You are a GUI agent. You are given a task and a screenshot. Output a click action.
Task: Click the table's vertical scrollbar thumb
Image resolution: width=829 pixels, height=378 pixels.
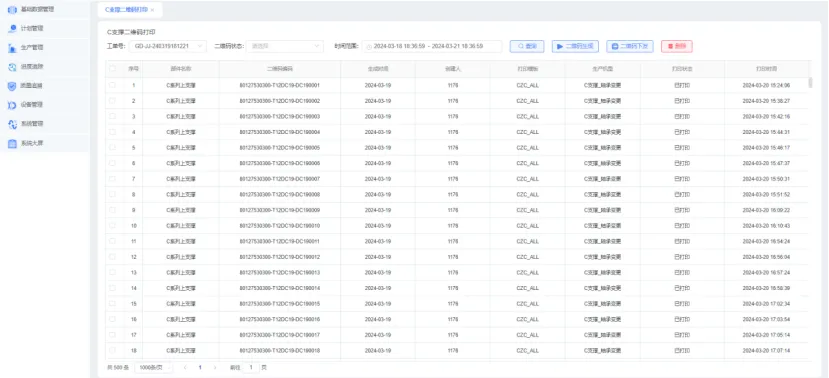tap(810, 82)
